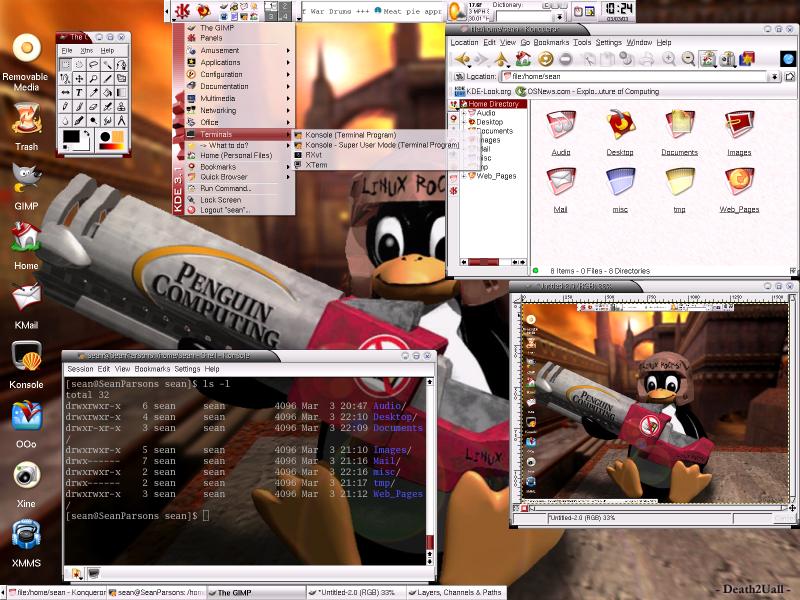This screenshot has width=800, height=600.
Task: Switch to virtual desktop 3 in pager
Action: [x=271, y=16]
